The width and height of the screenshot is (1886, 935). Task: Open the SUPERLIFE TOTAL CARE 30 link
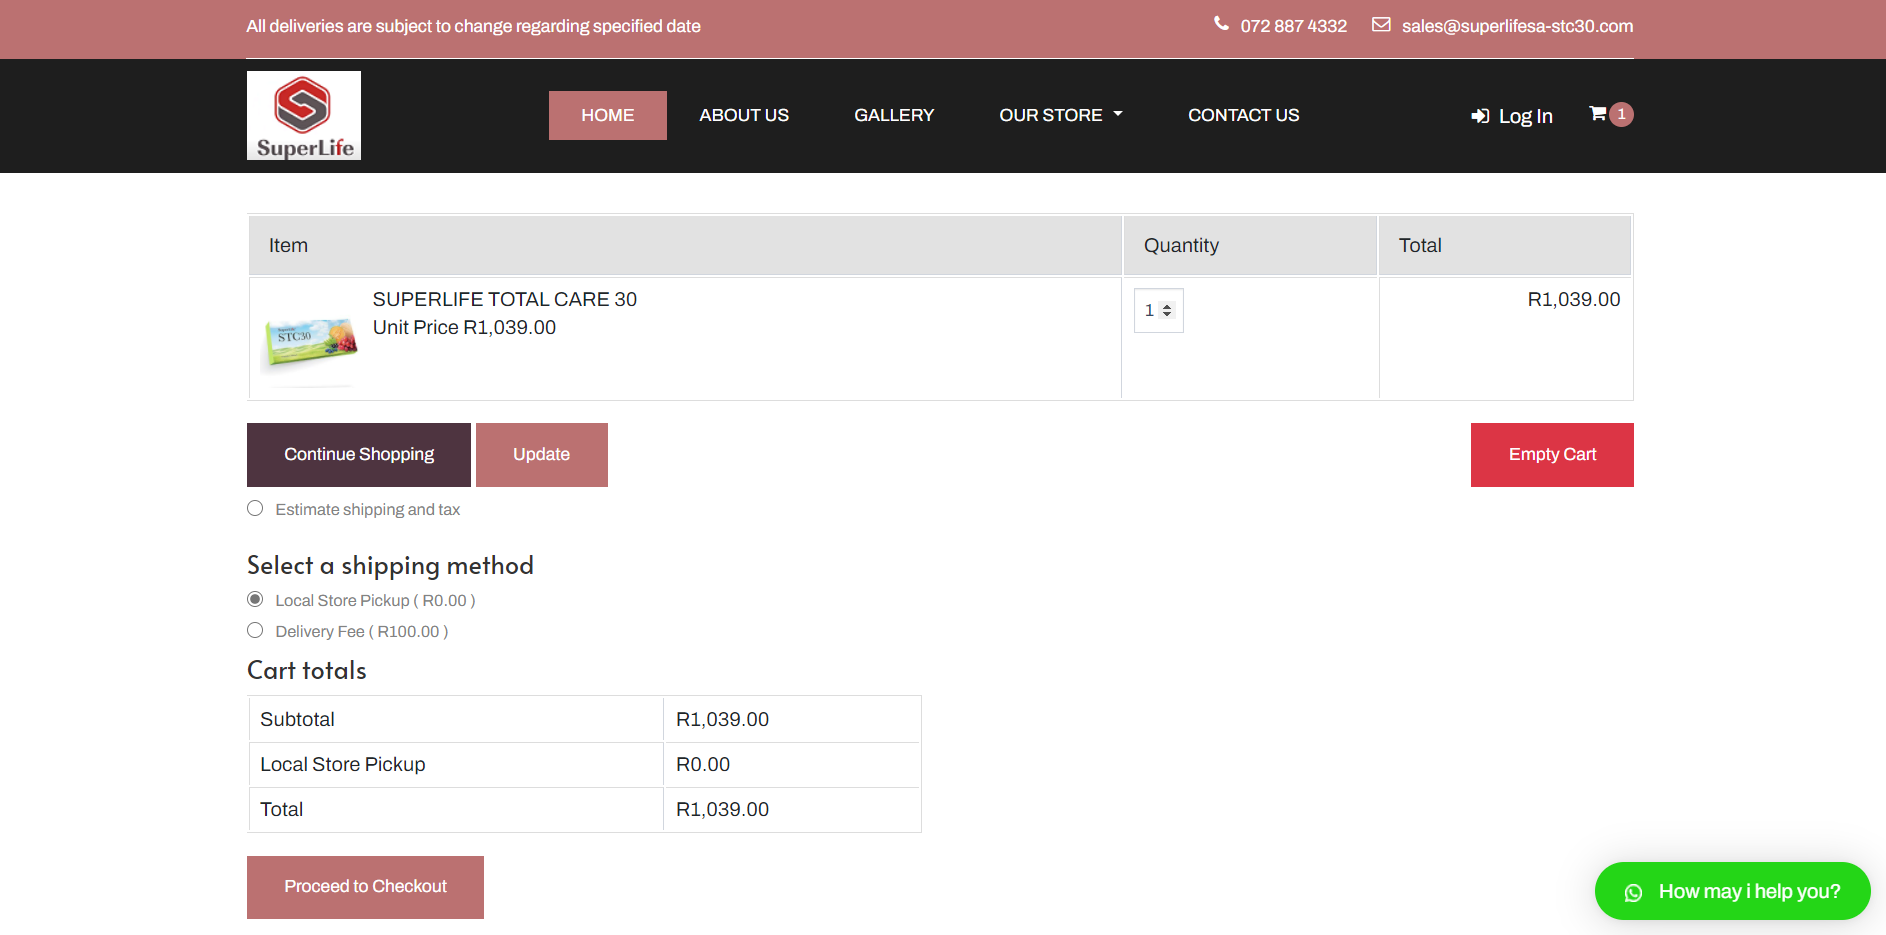tap(504, 299)
